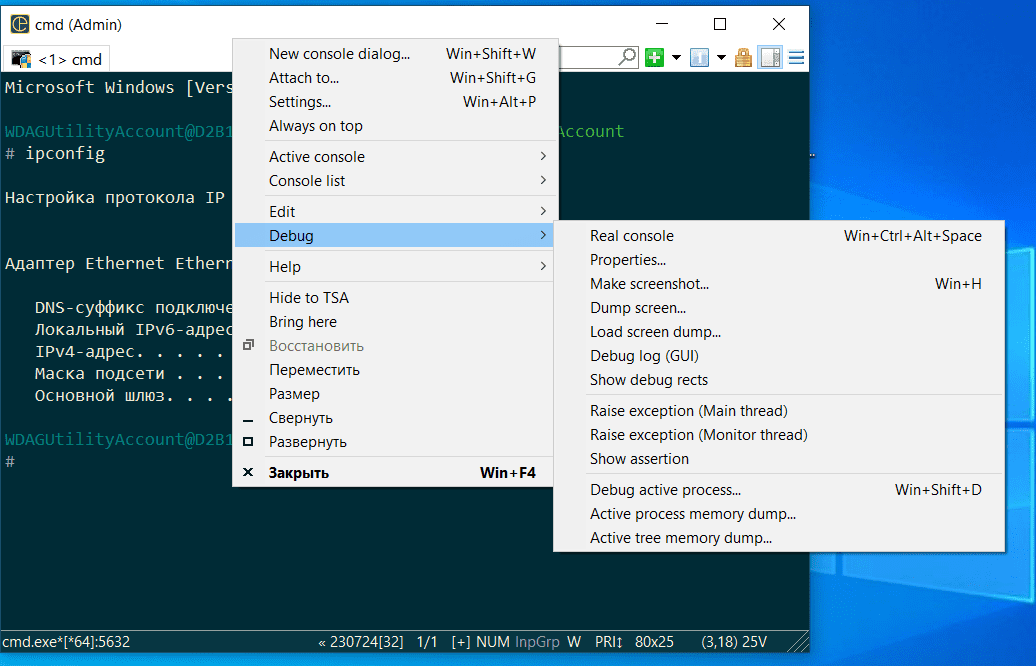Click Закрыть to close the window
Image resolution: width=1036 pixels, height=666 pixels.
tap(395, 473)
